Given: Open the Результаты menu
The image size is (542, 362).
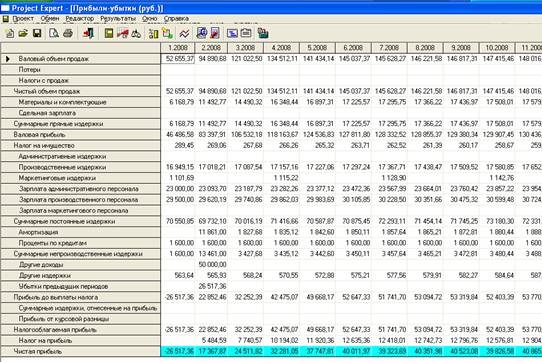Looking at the screenshot, I should coord(118,18).
